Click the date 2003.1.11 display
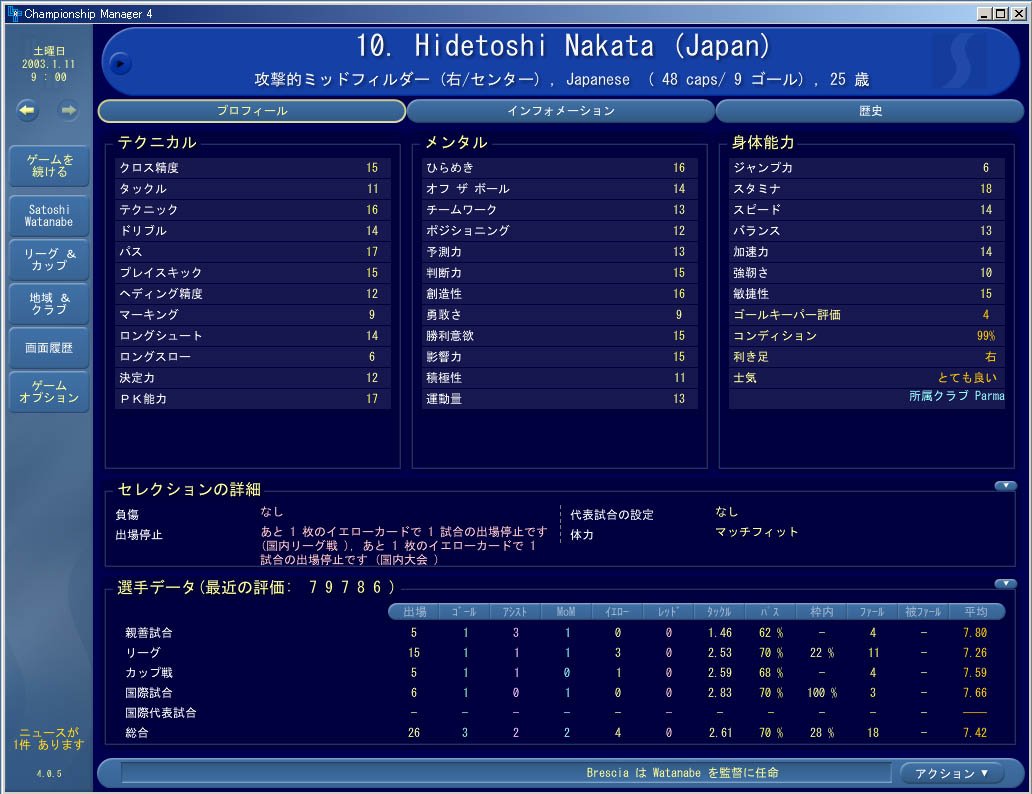The width and height of the screenshot is (1032, 794). click(48, 65)
